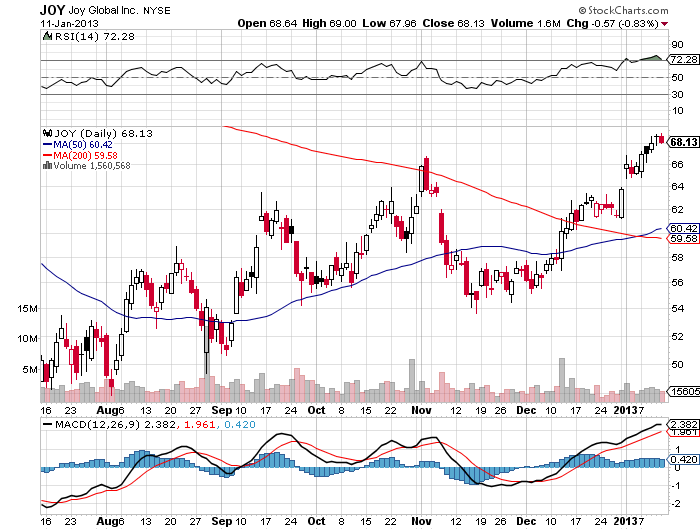Select the black MACD line sample in the legend
700x530 pixels.
pyautogui.click(x=47, y=424)
